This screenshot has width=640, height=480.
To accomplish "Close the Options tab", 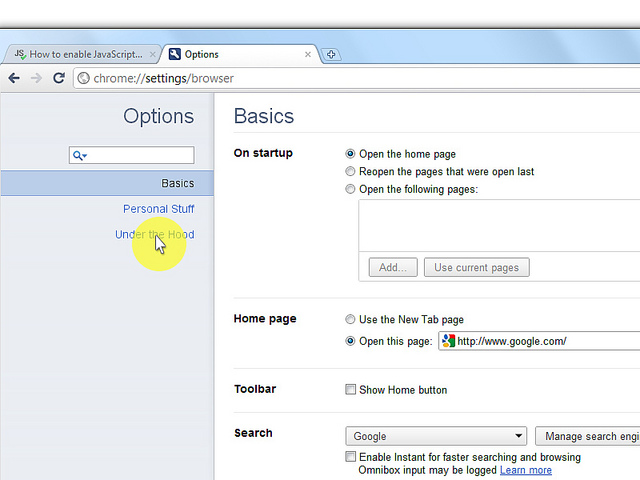I will point(308,55).
